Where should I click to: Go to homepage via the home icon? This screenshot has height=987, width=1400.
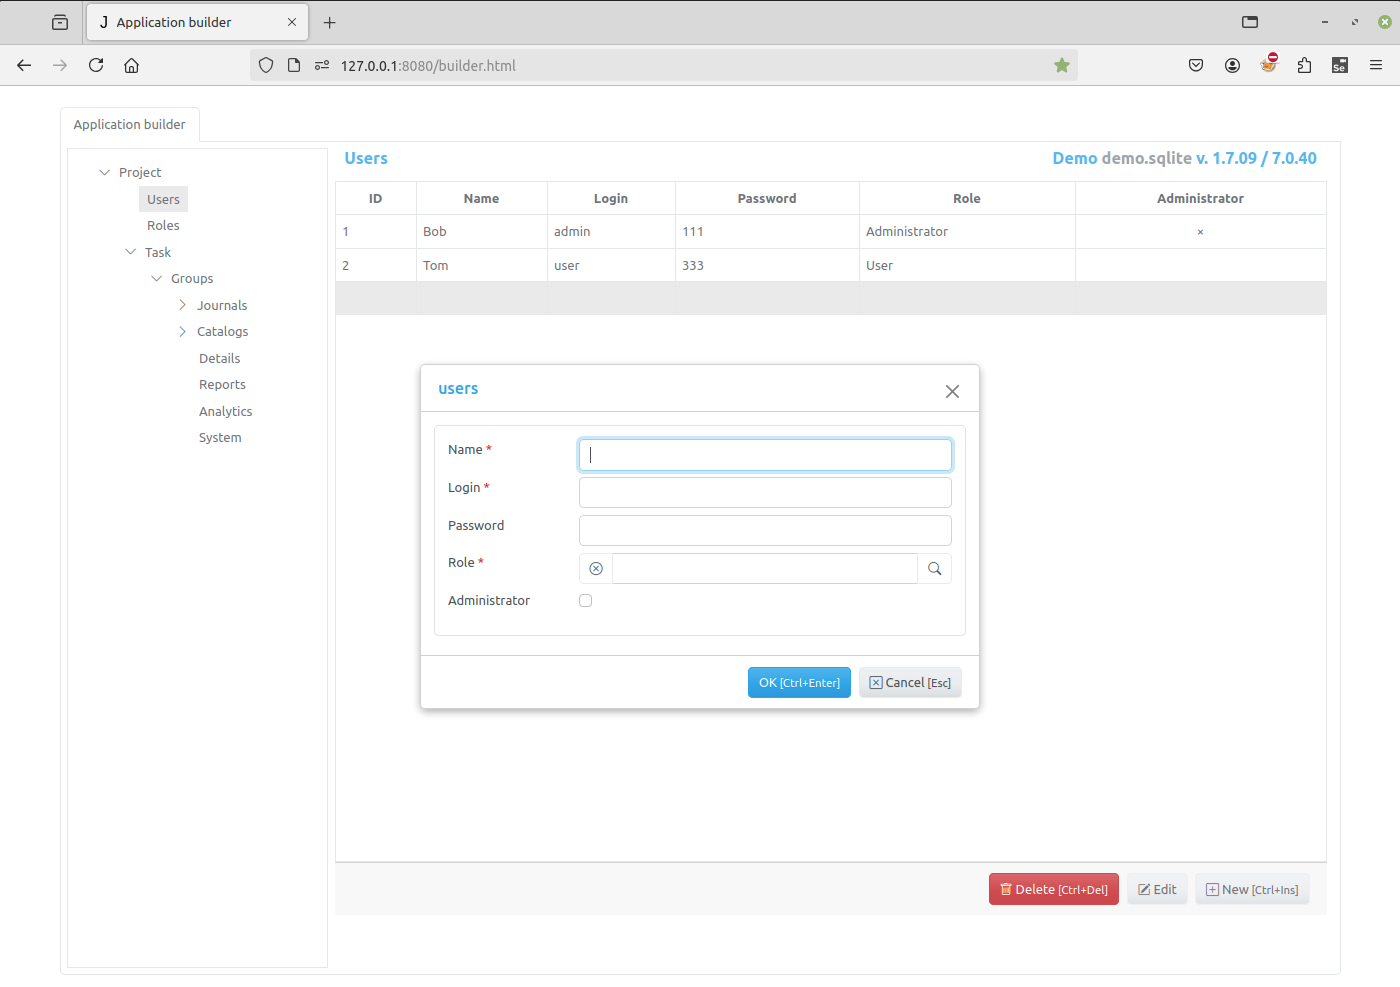click(x=131, y=65)
